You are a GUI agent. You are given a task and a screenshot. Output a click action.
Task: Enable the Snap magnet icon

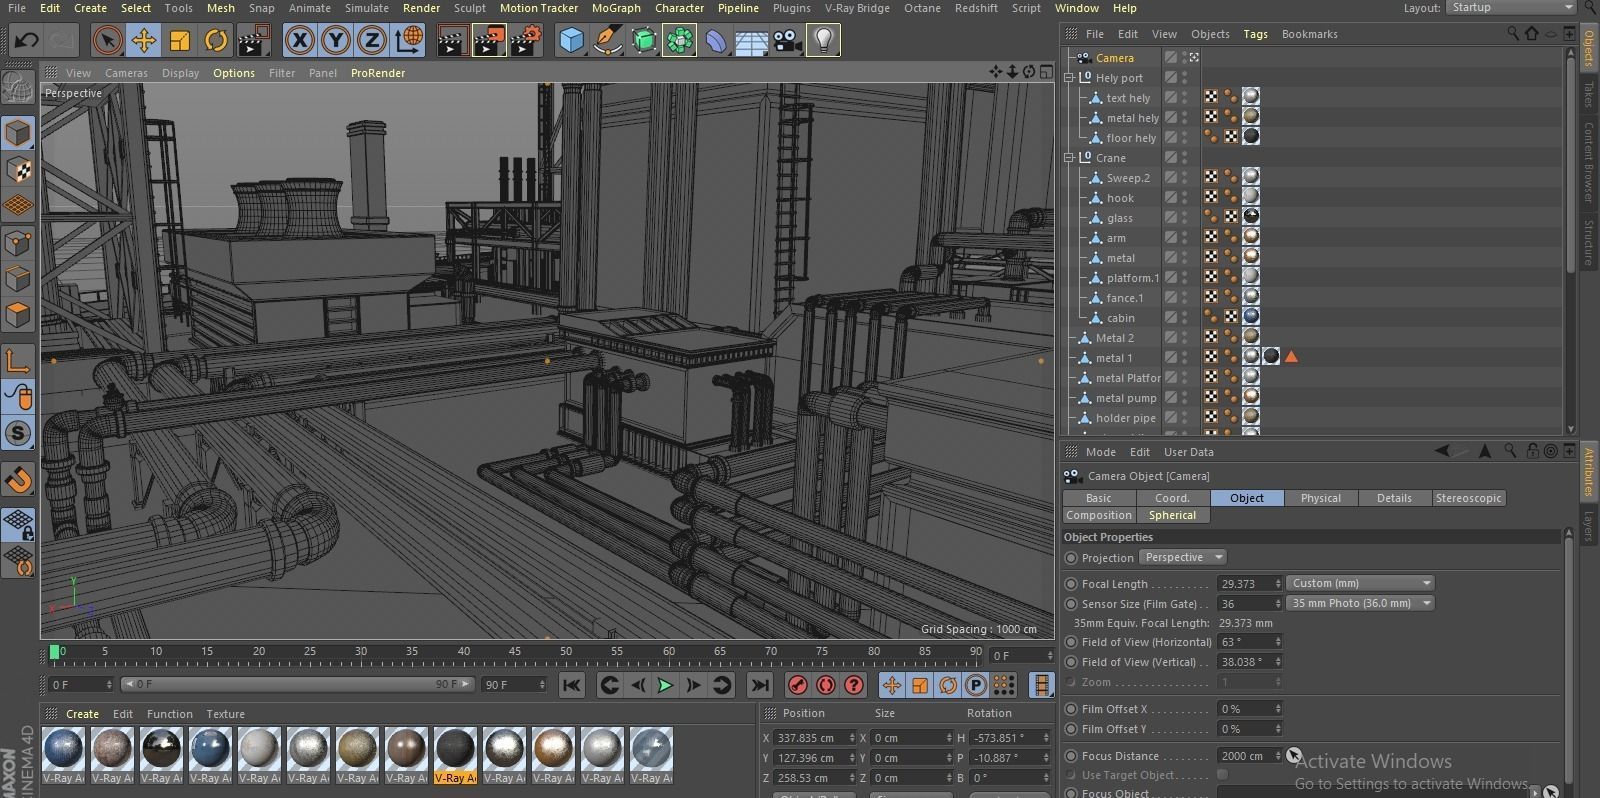point(18,480)
